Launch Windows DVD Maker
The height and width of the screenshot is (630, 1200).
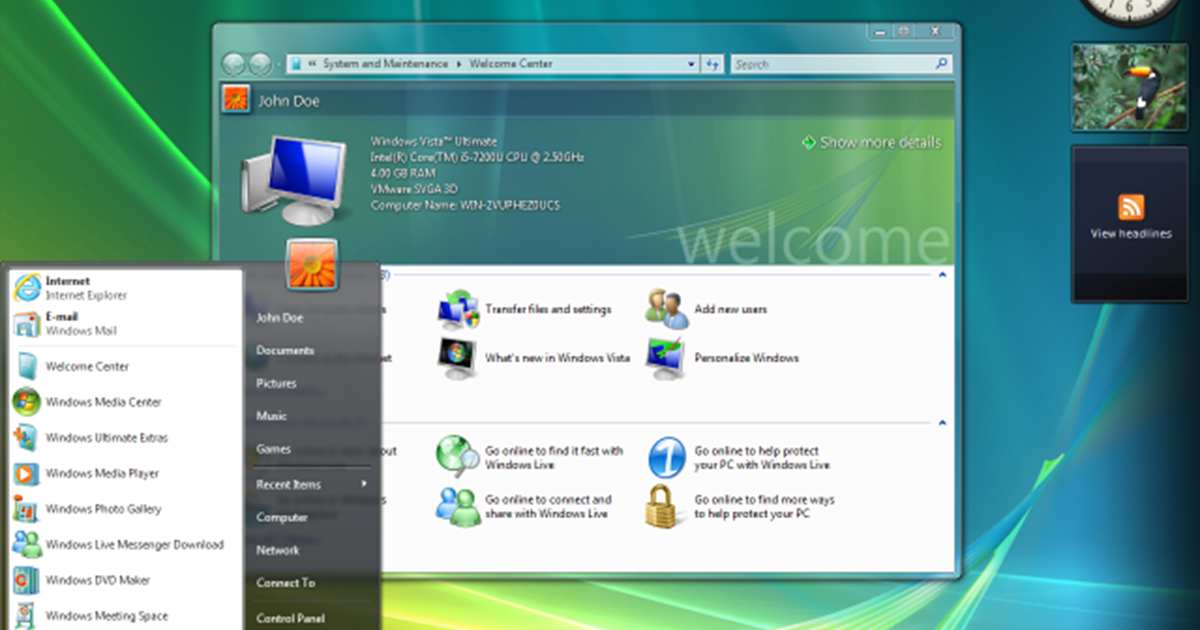pos(125,580)
